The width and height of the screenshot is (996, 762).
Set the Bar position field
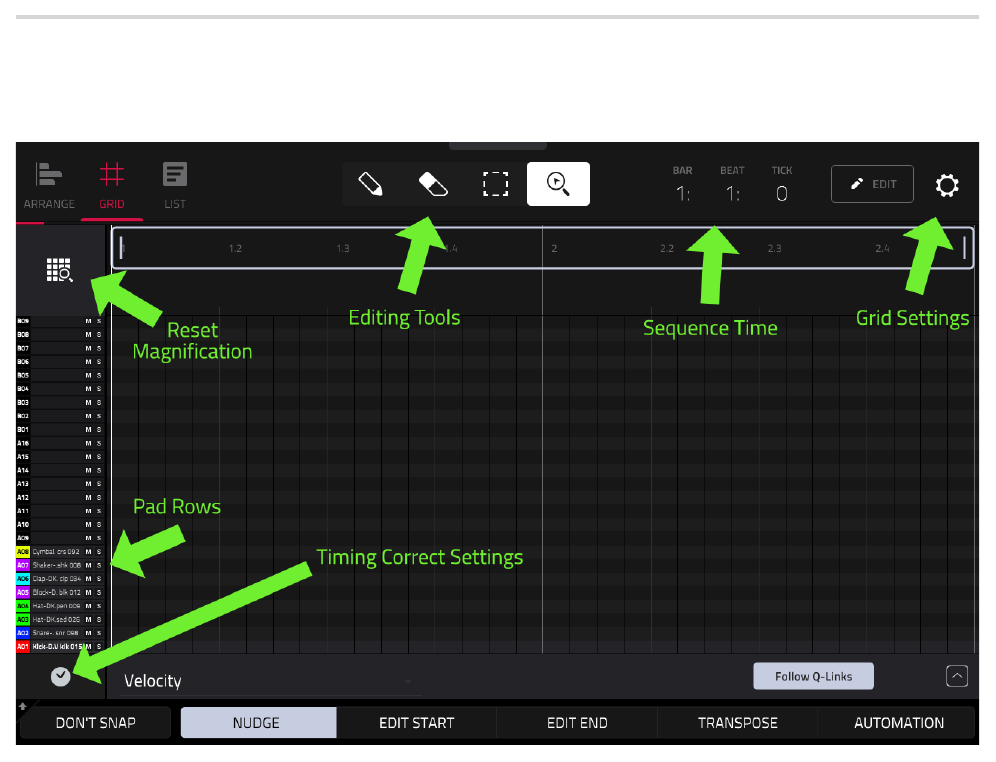coord(683,193)
